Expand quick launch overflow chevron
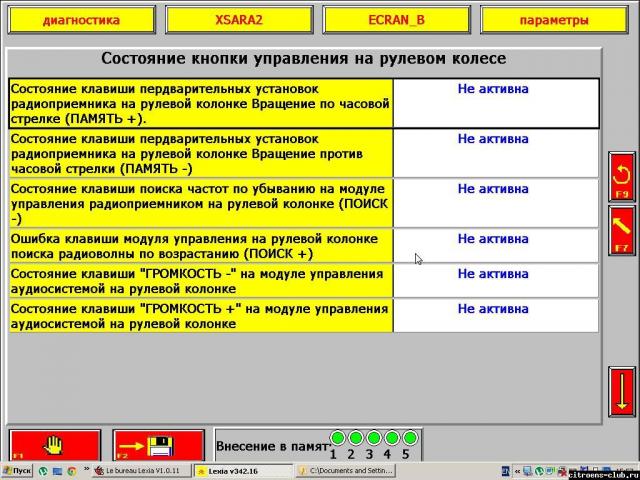640x480 pixels. (x=86, y=469)
